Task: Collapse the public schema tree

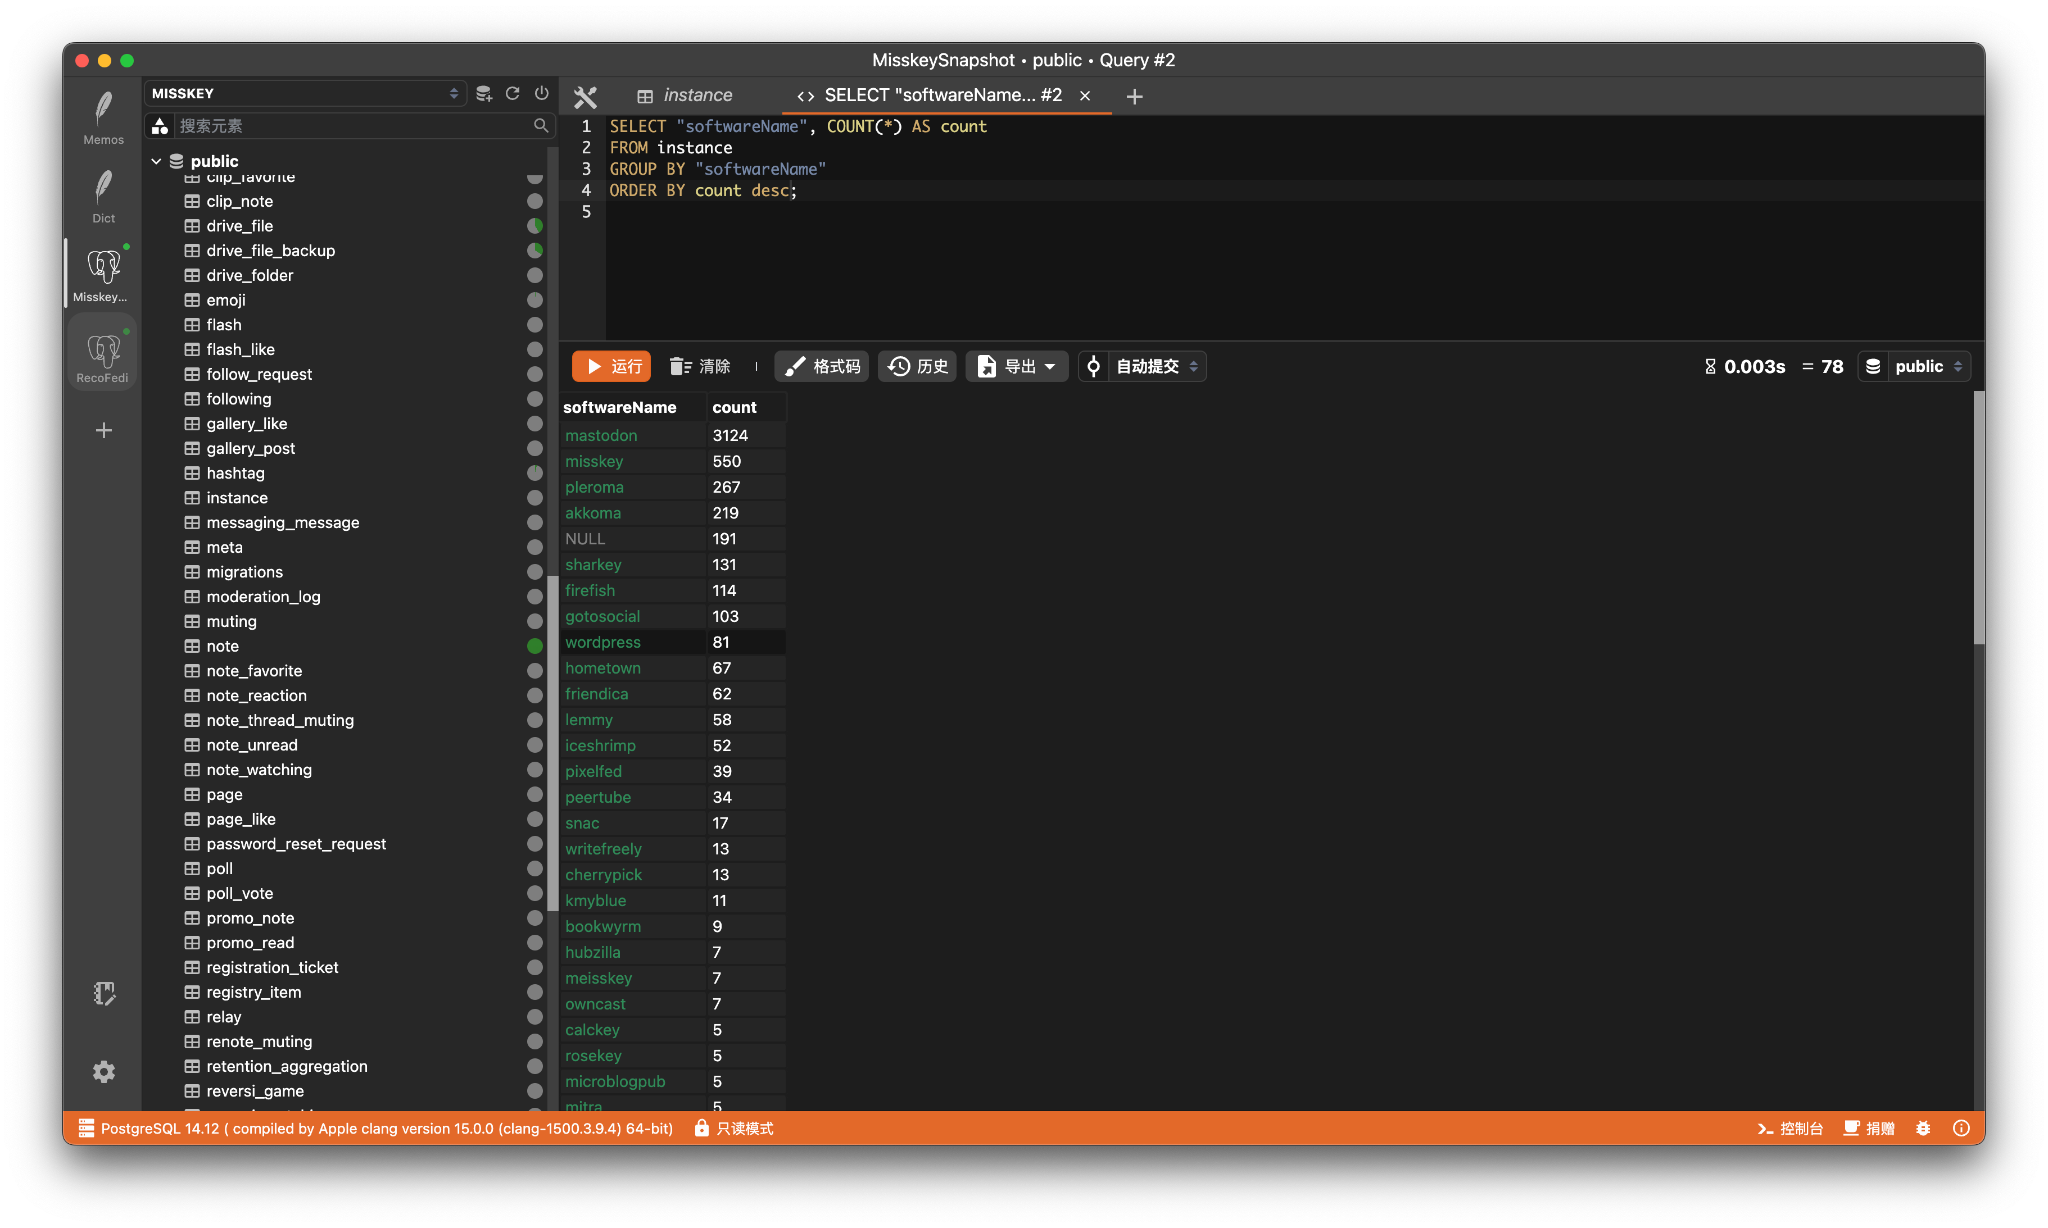Action: (x=156, y=161)
